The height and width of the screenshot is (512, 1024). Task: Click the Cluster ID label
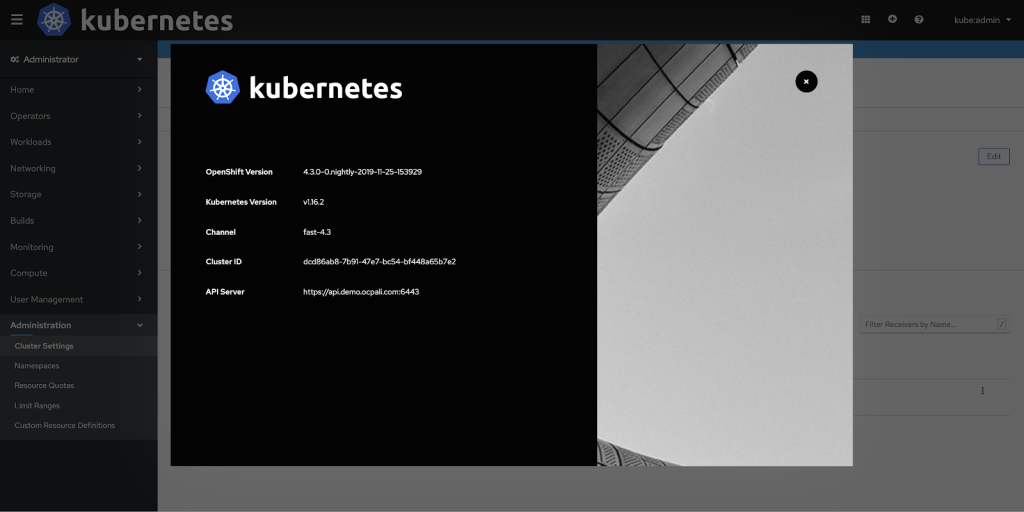(224, 262)
